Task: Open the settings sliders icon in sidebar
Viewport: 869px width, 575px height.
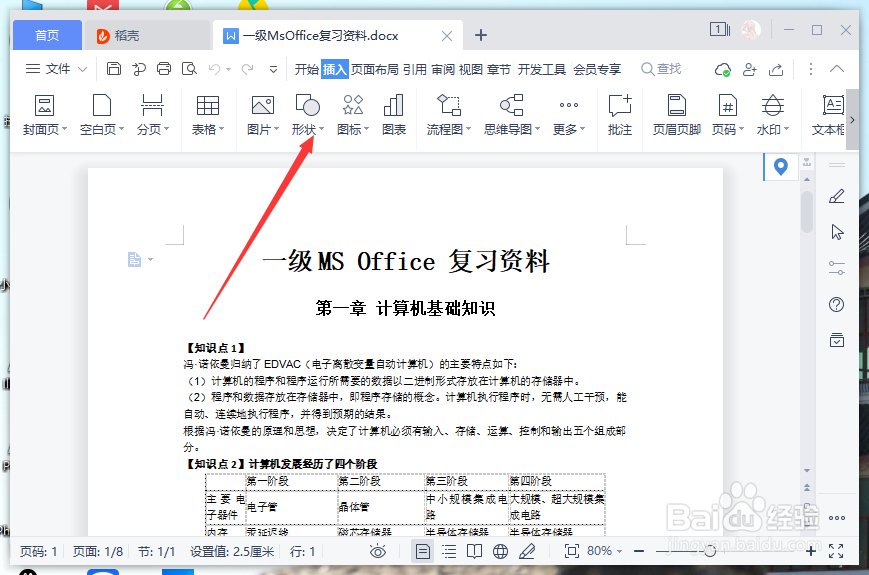Action: (837, 268)
